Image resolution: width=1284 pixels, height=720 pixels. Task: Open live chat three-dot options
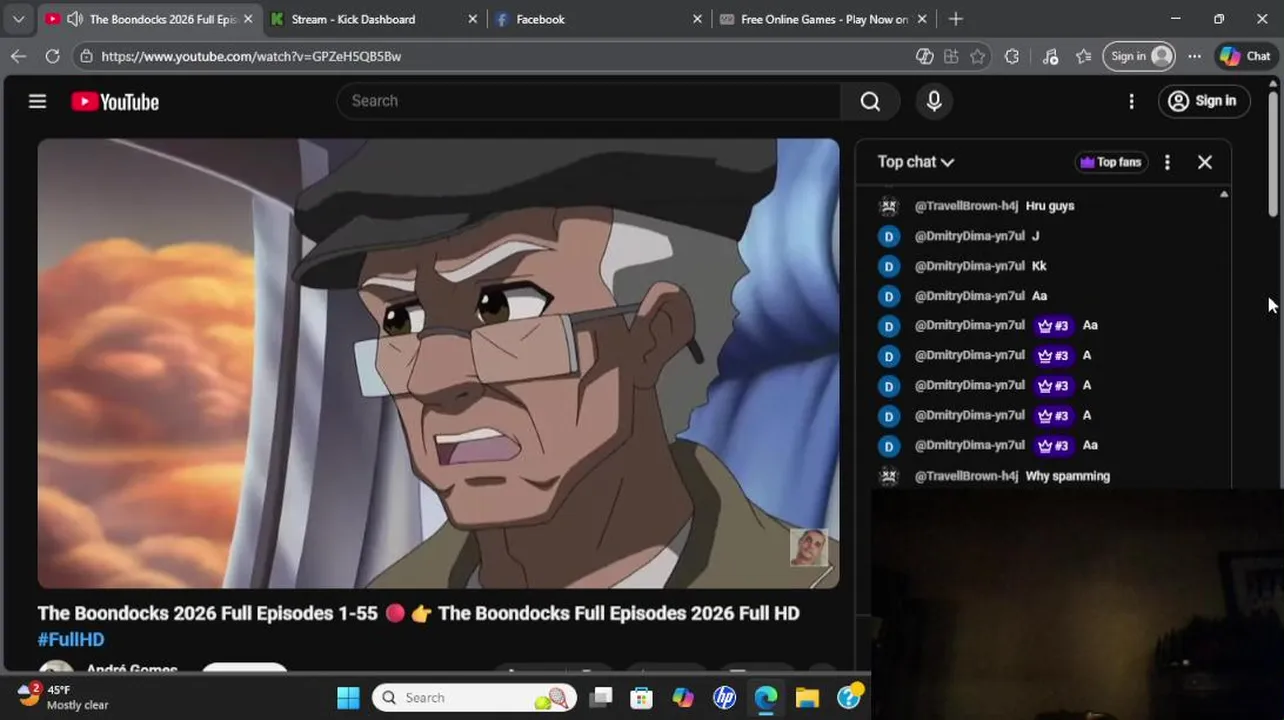point(1167,162)
